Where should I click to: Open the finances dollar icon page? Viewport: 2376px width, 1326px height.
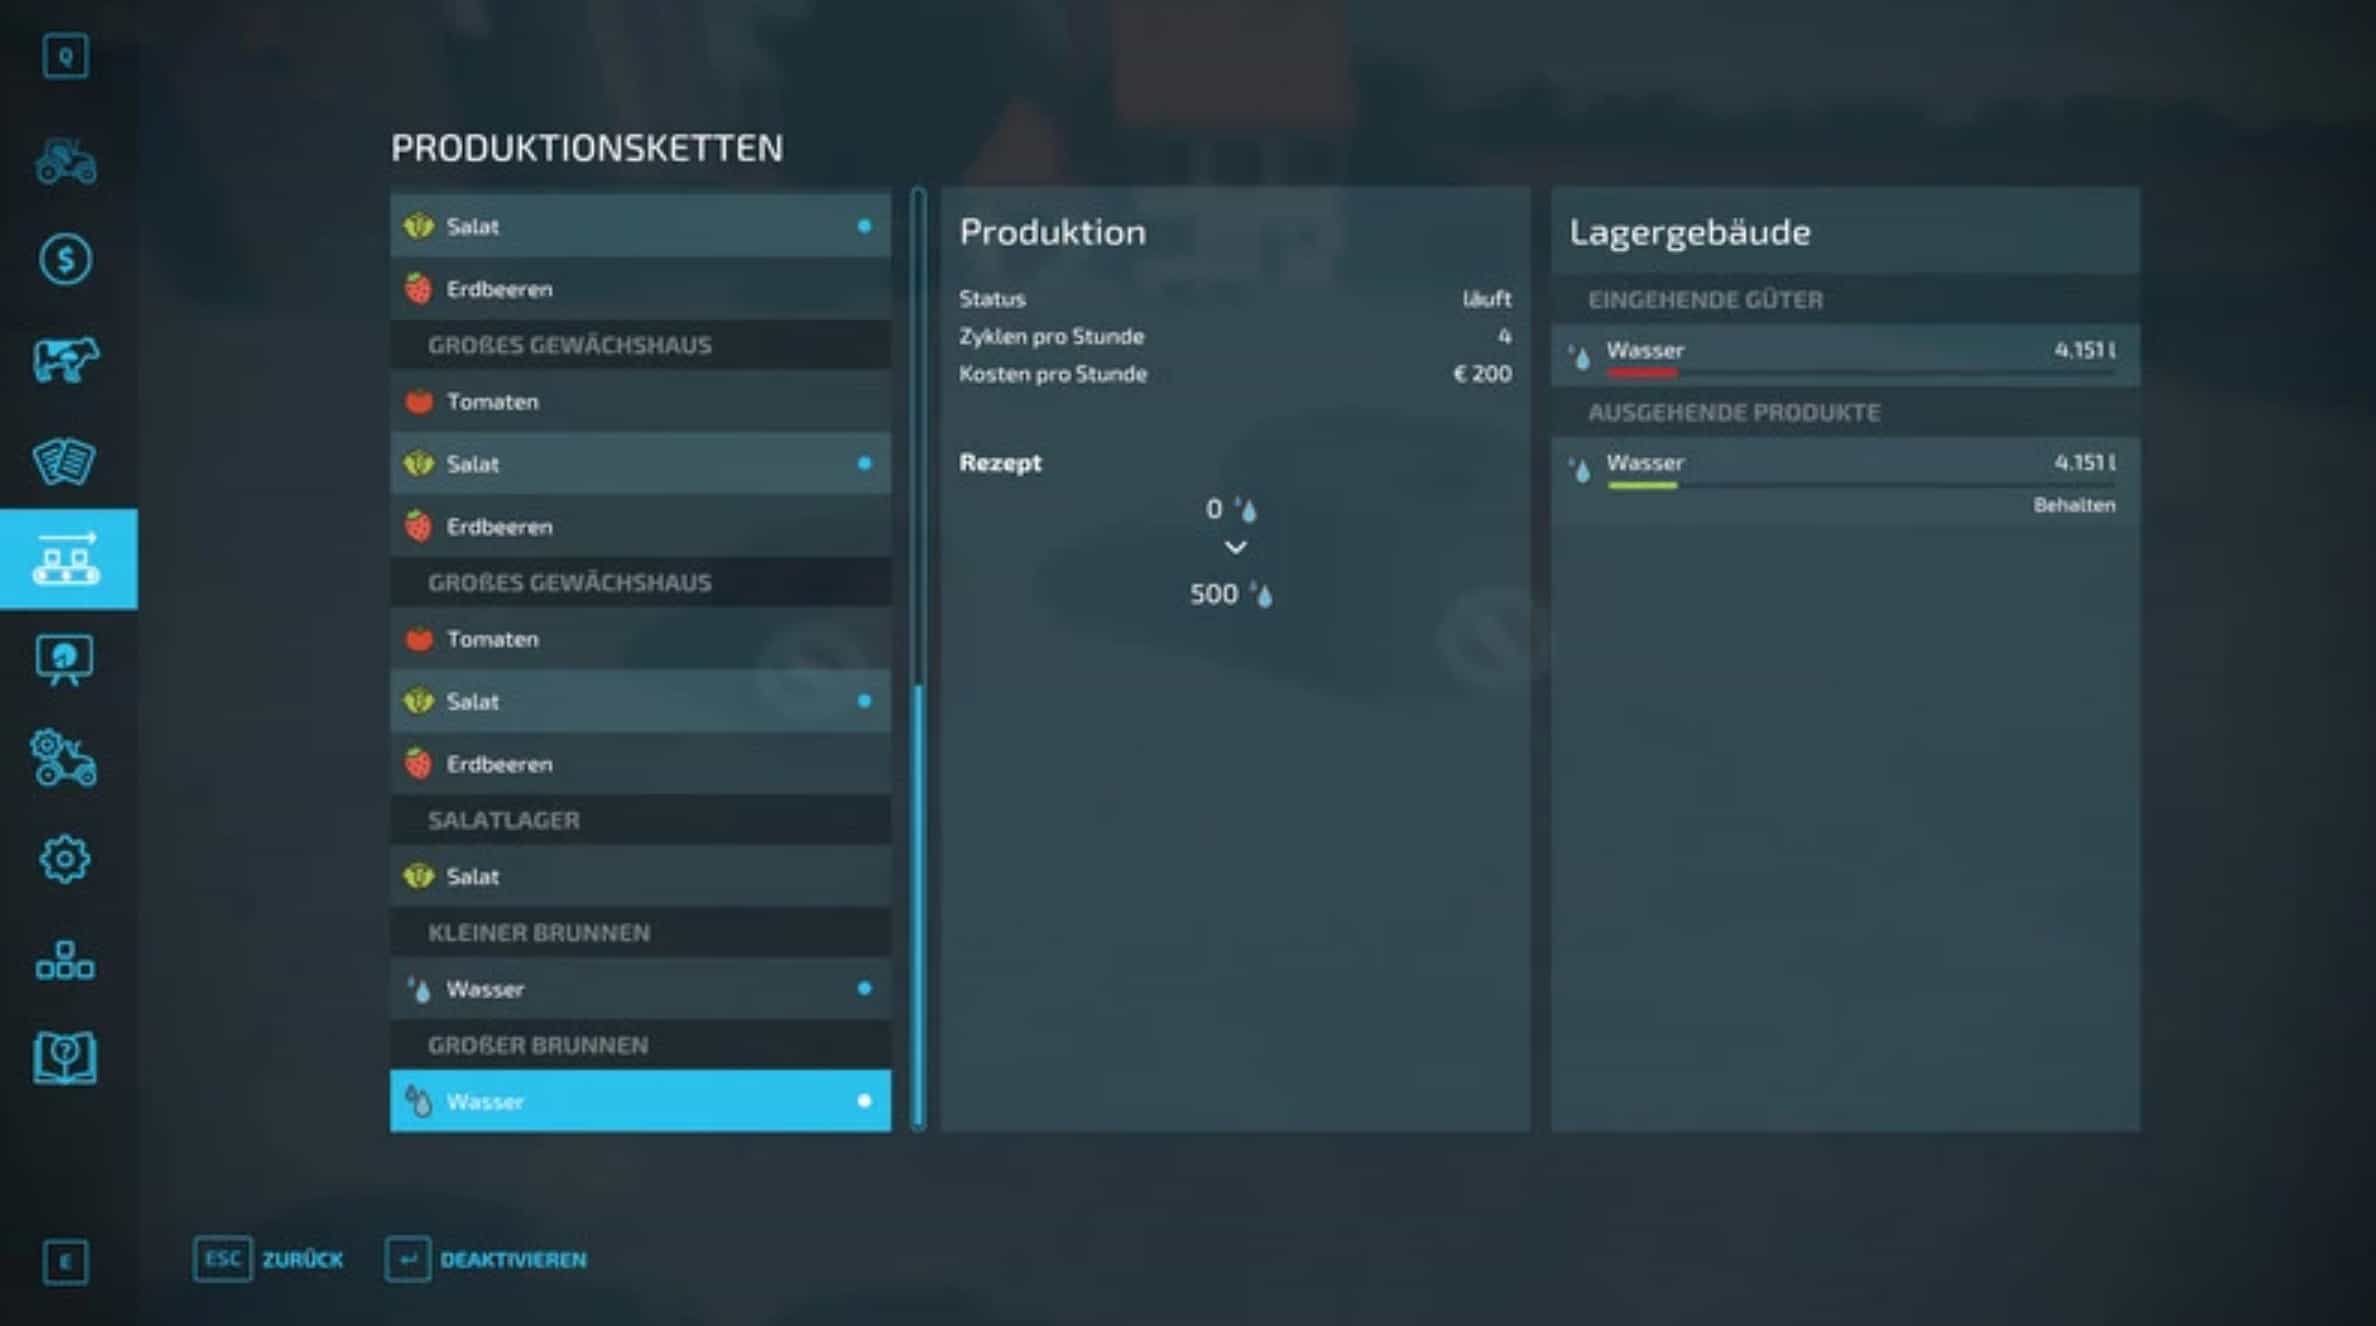[66, 260]
